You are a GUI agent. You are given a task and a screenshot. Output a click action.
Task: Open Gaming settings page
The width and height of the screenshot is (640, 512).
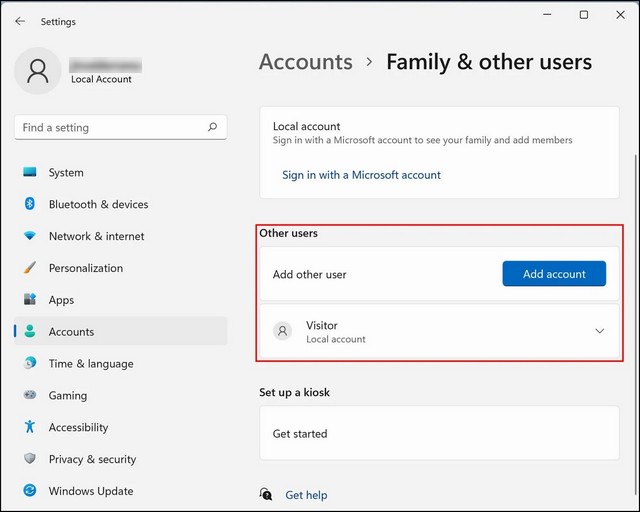click(x=120, y=395)
